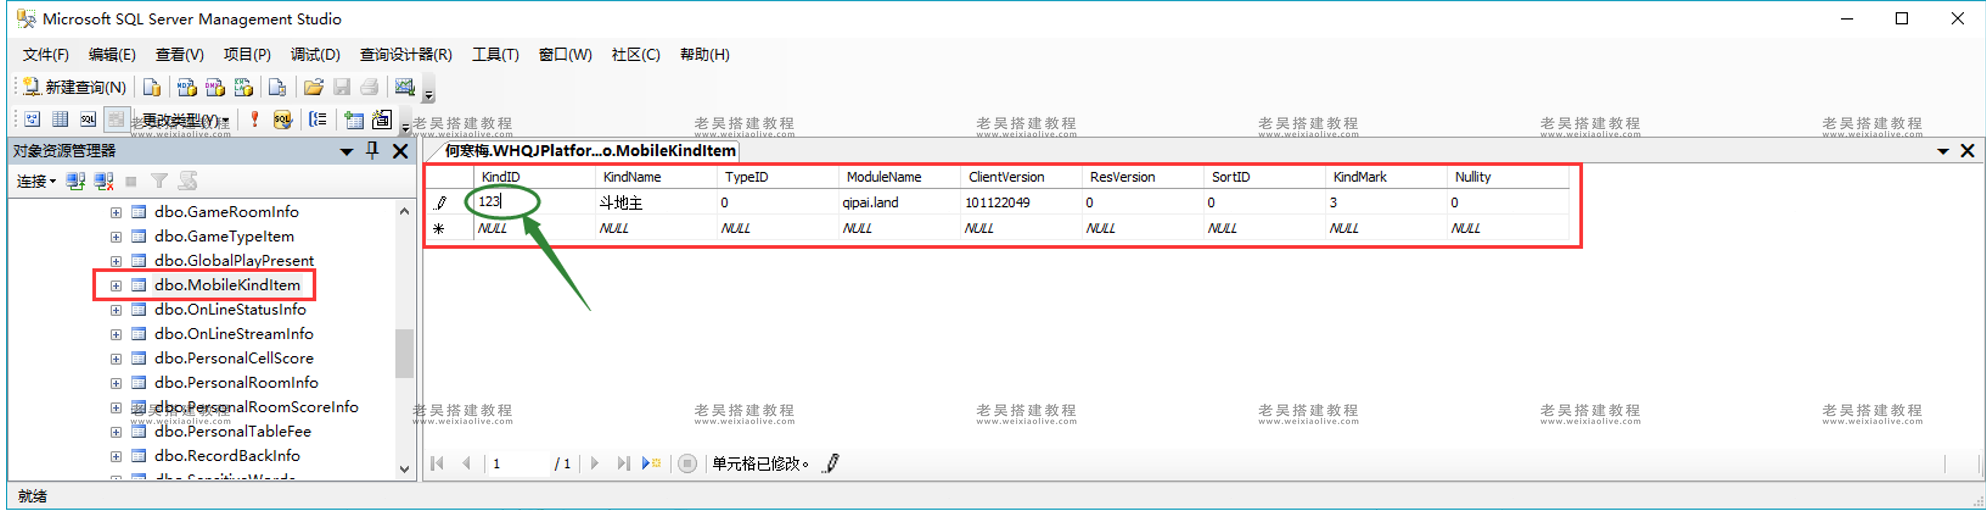This screenshot has width=1986, height=510.
Task: Click the Add Table toolbar icon
Action: 354,120
